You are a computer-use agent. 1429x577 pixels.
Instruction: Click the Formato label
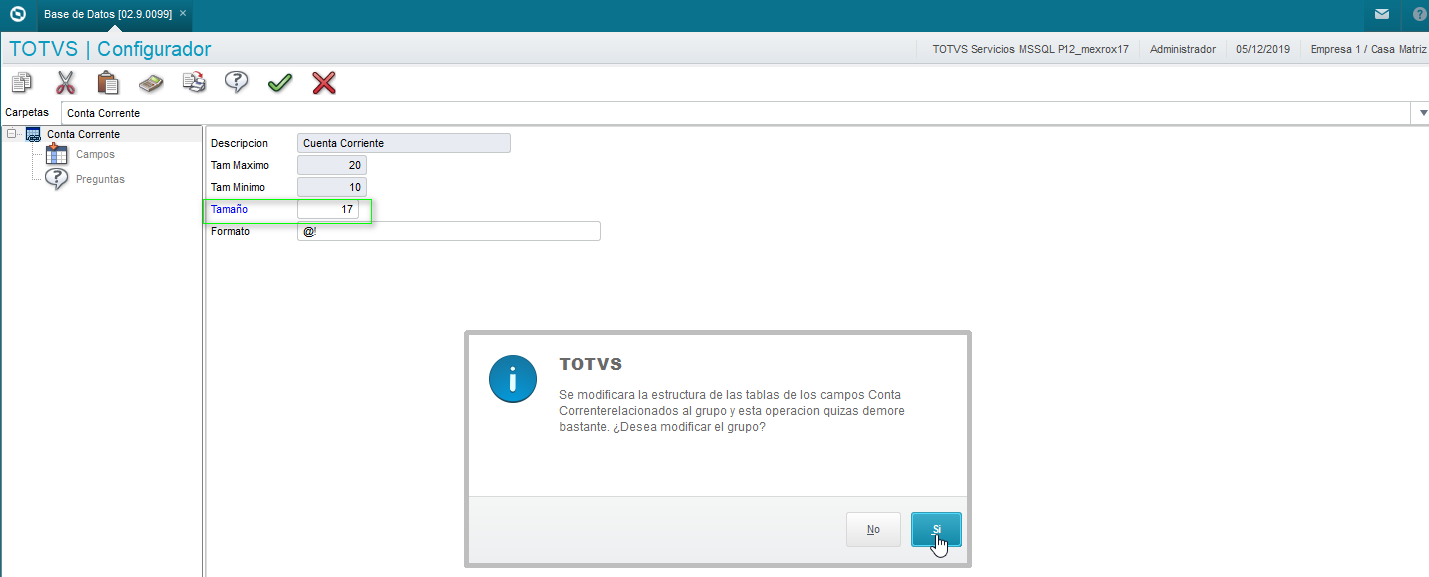(x=230, y=231)
